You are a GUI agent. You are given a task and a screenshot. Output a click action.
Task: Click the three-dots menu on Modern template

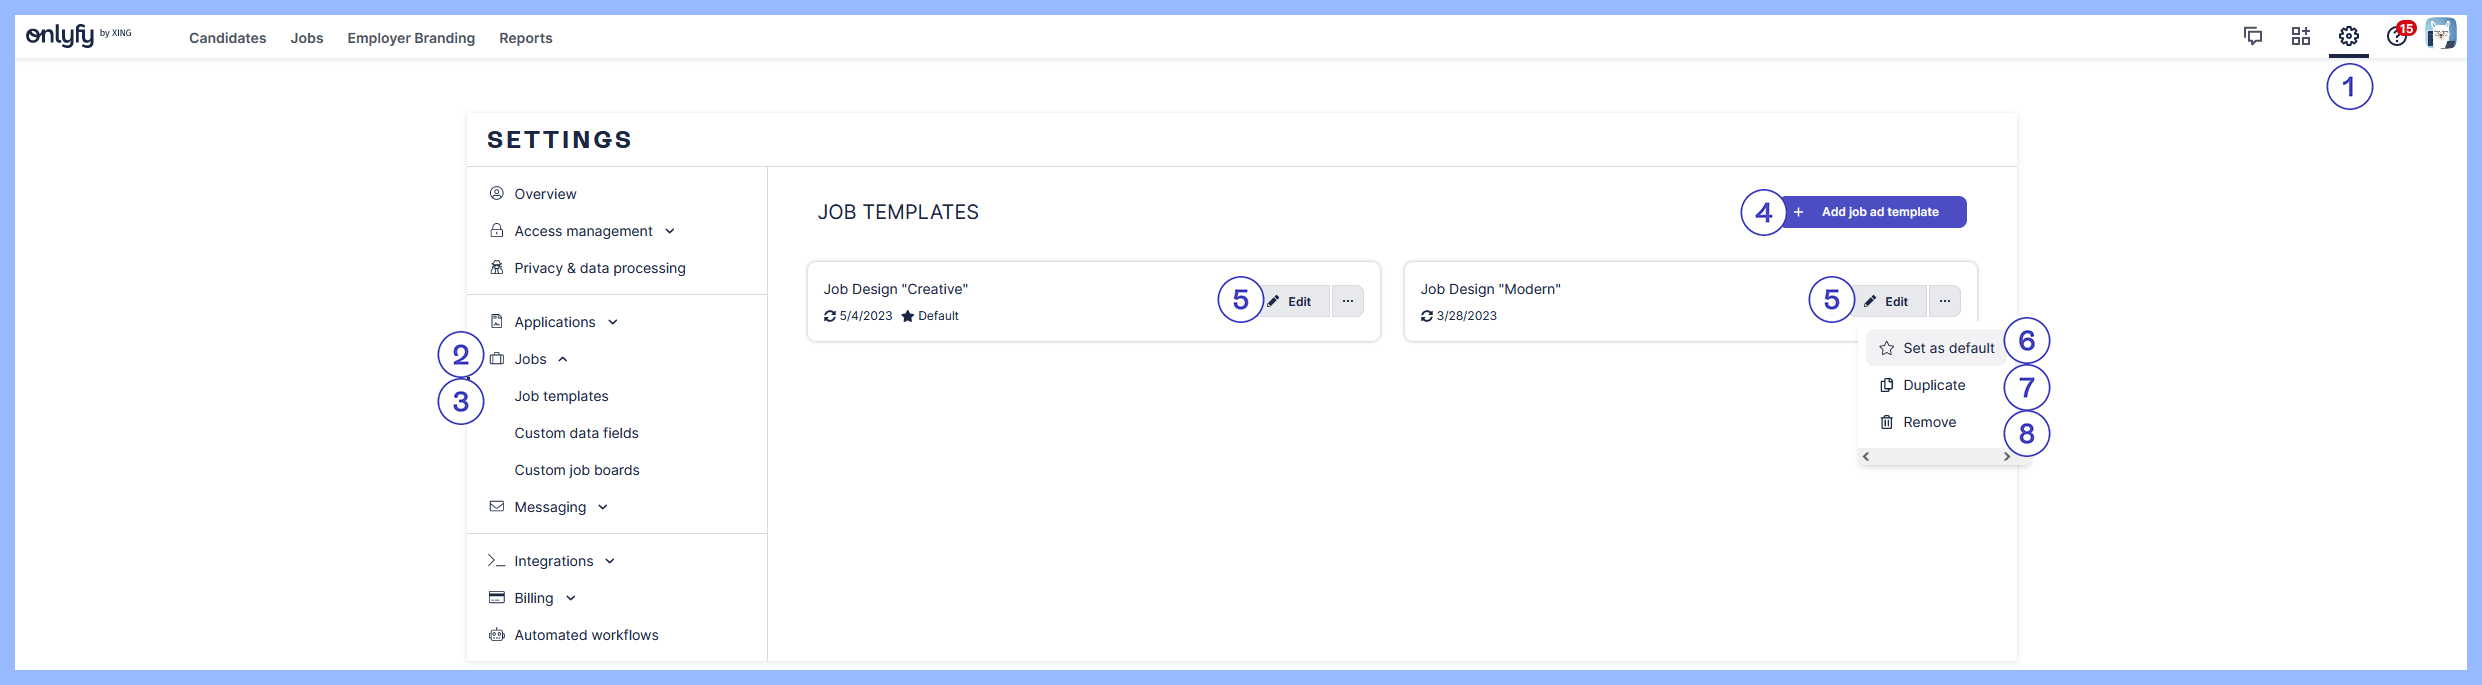coord(1944,301)
